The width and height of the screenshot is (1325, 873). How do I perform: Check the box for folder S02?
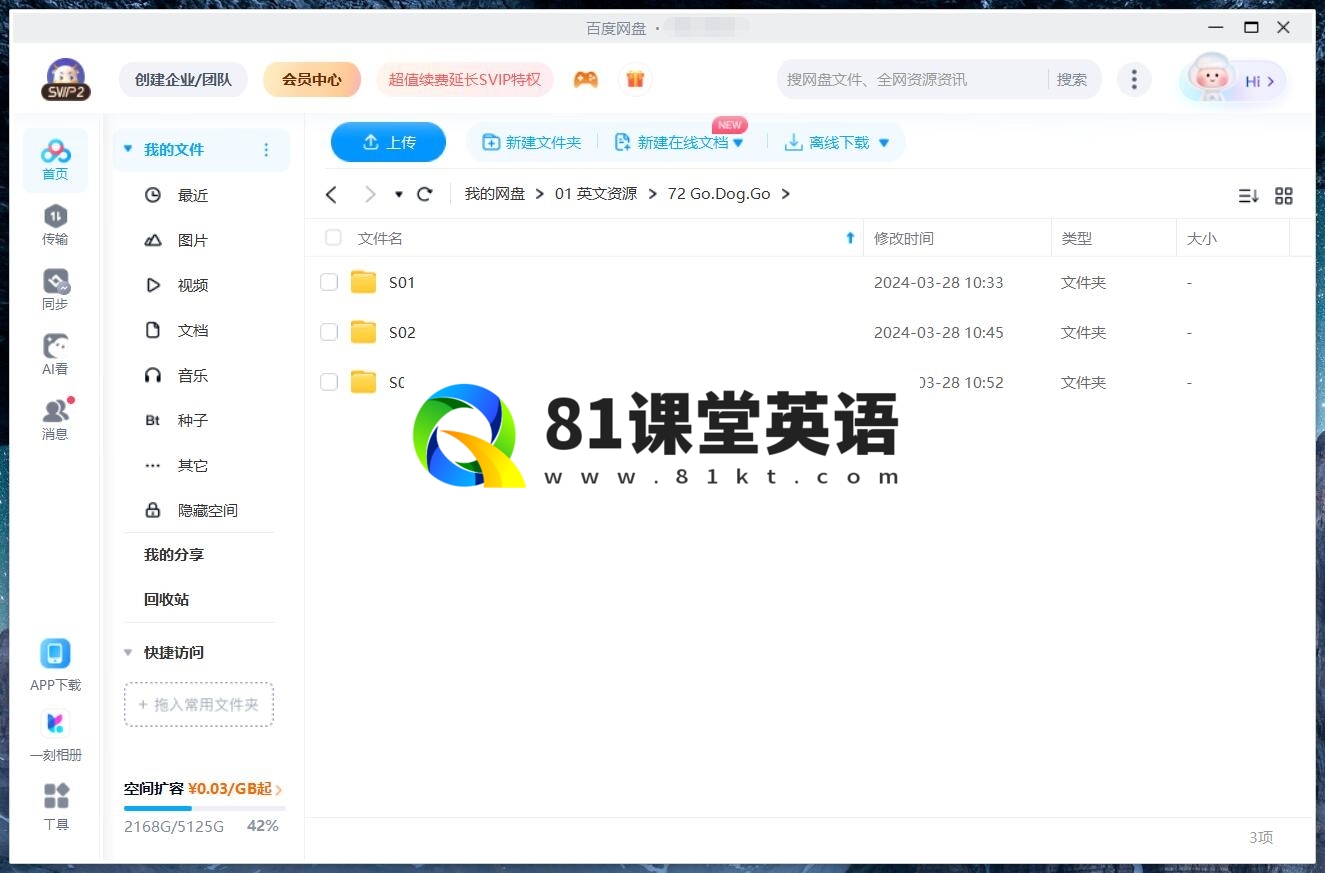pyautogui.click(x=329, y=332)
